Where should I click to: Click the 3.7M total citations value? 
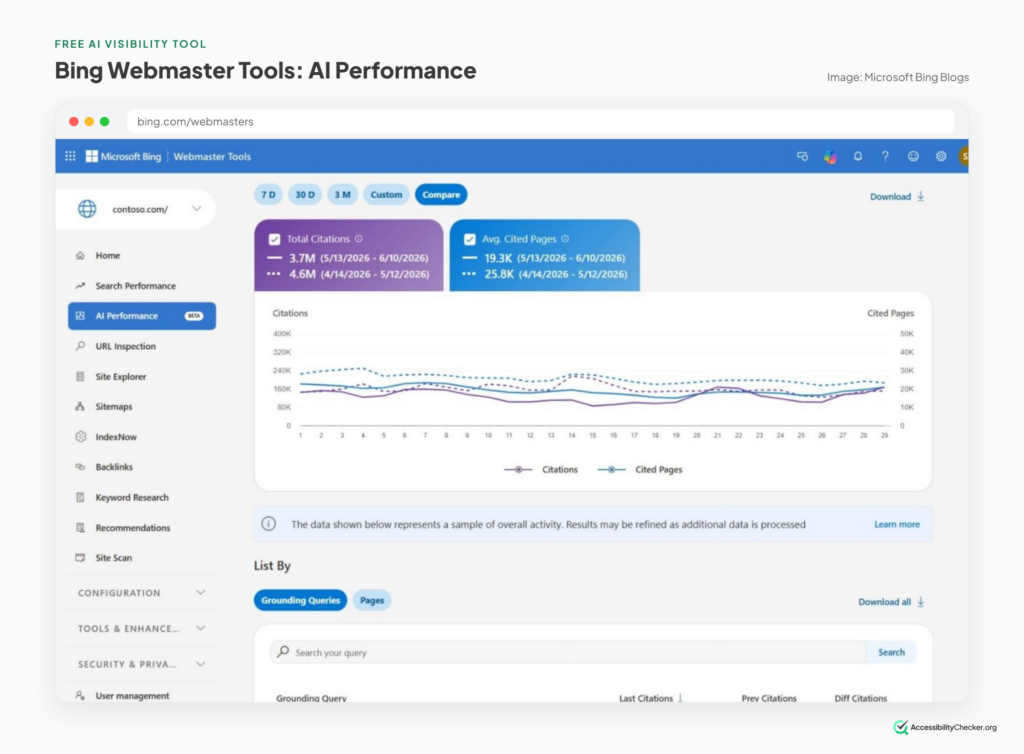click(x=302, y=258)
